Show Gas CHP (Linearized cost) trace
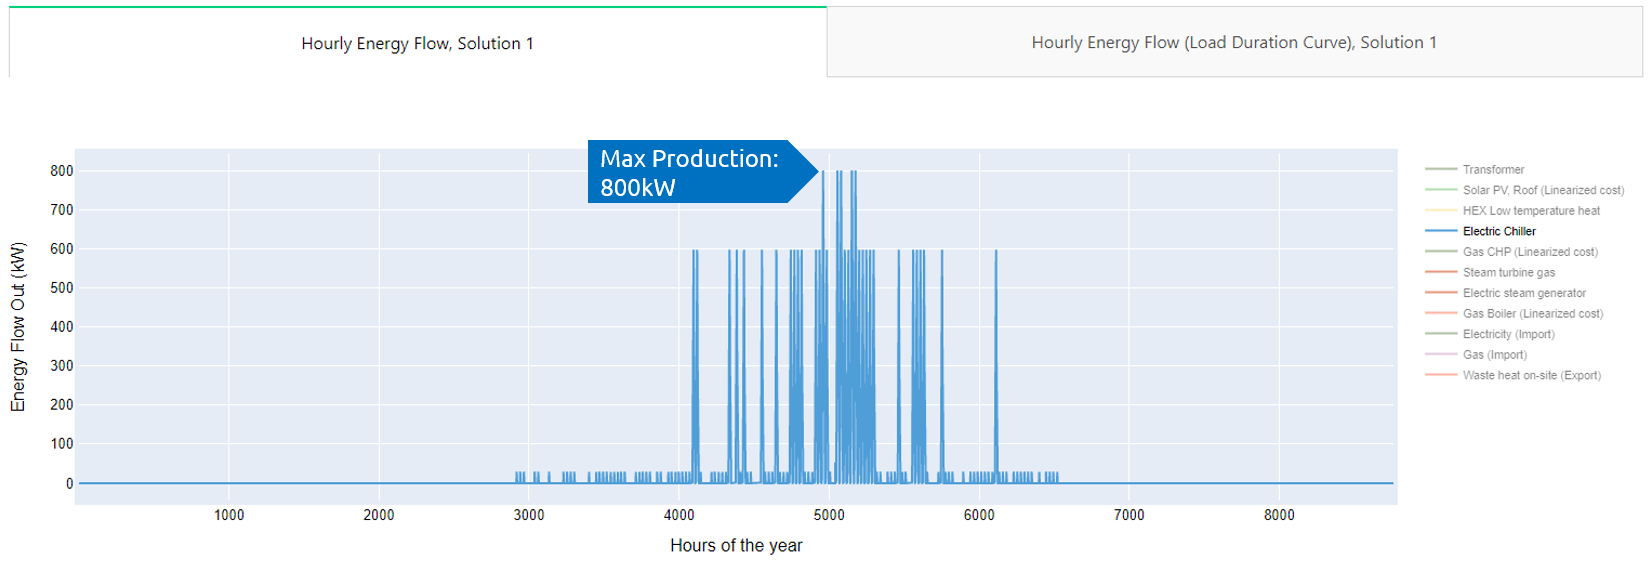 pyautogui.click(x=1529, y=252)
